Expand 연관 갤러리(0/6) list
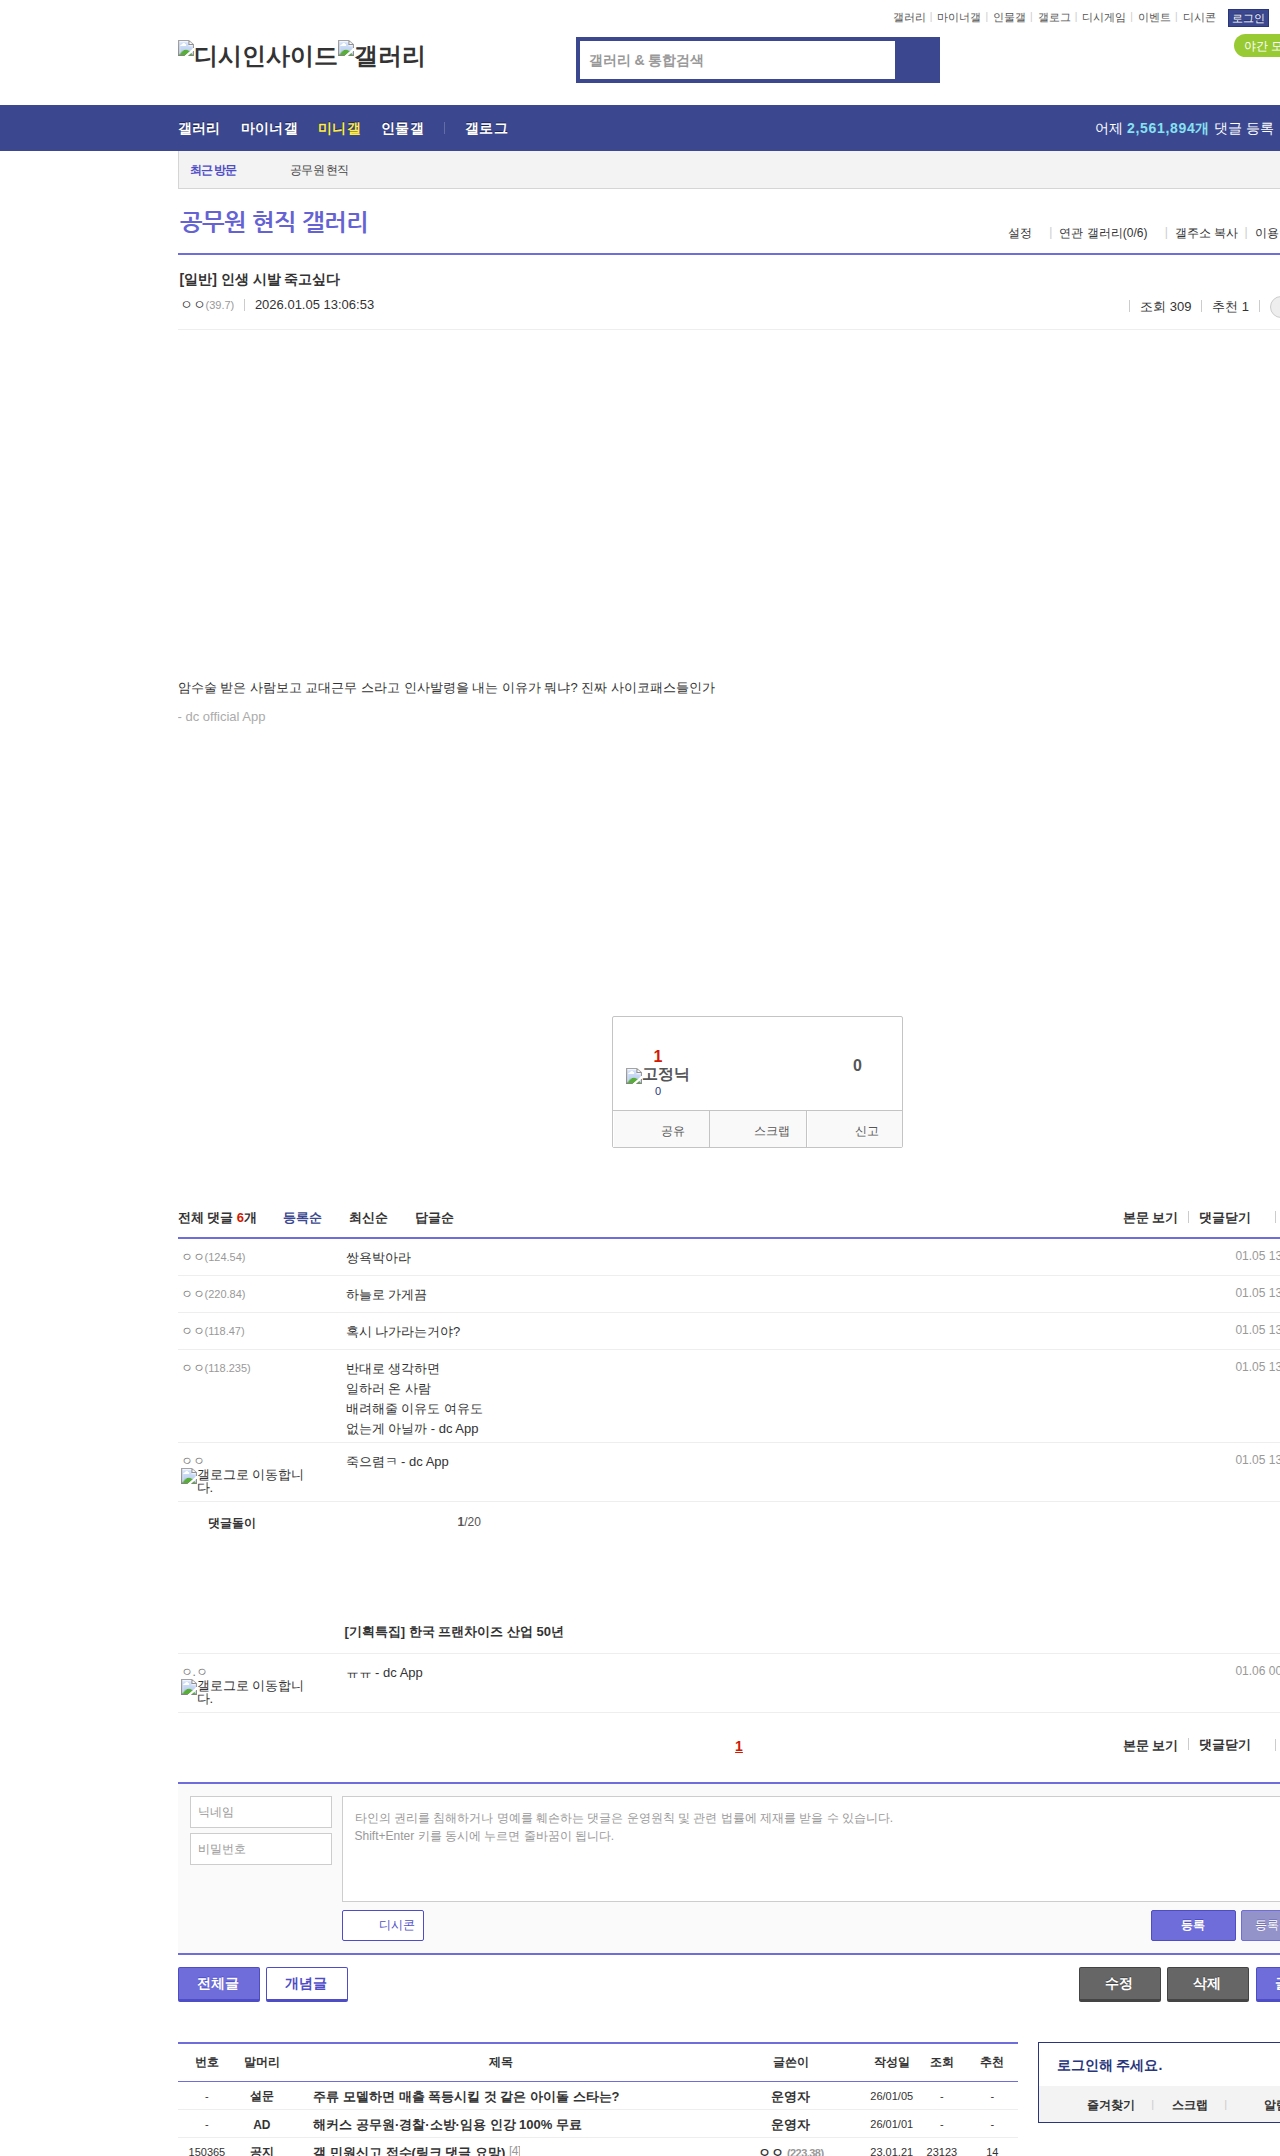Viewport: 1280px width, 2156px height. click(1103, 233)
